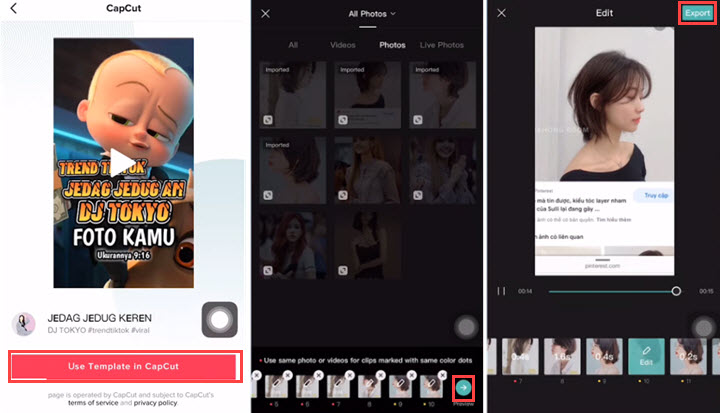Screen dimensions: 720x413
Task: Edit the photo in clip slot 8
Action: tap(369, 387)
